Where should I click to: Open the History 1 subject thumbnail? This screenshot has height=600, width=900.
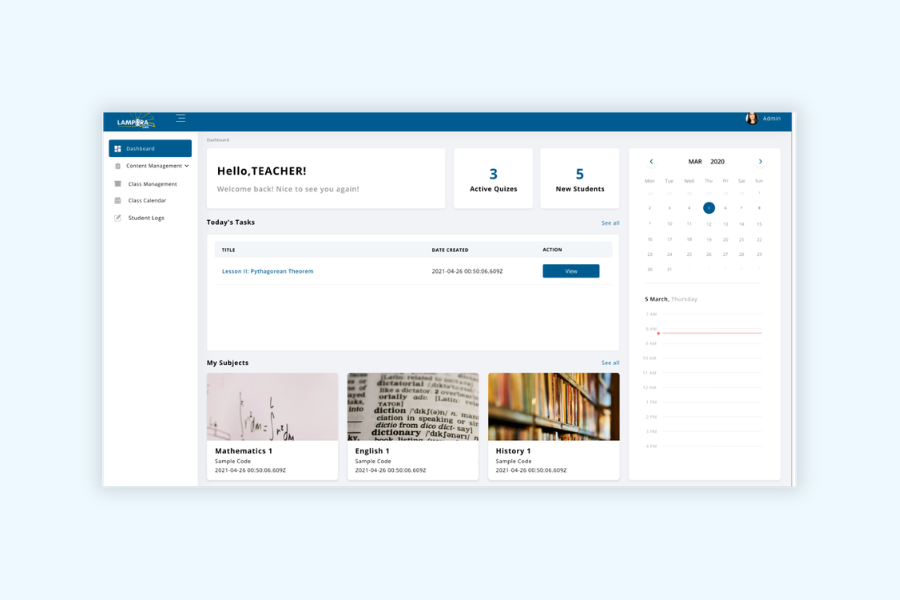point(554,407)
